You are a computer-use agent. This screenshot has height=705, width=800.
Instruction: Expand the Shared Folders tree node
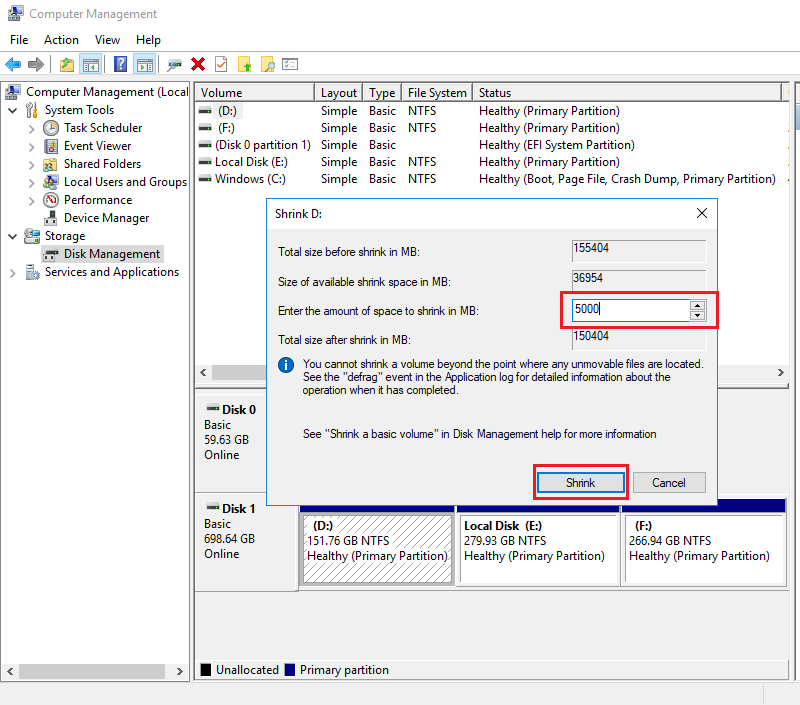click(32, 164)
